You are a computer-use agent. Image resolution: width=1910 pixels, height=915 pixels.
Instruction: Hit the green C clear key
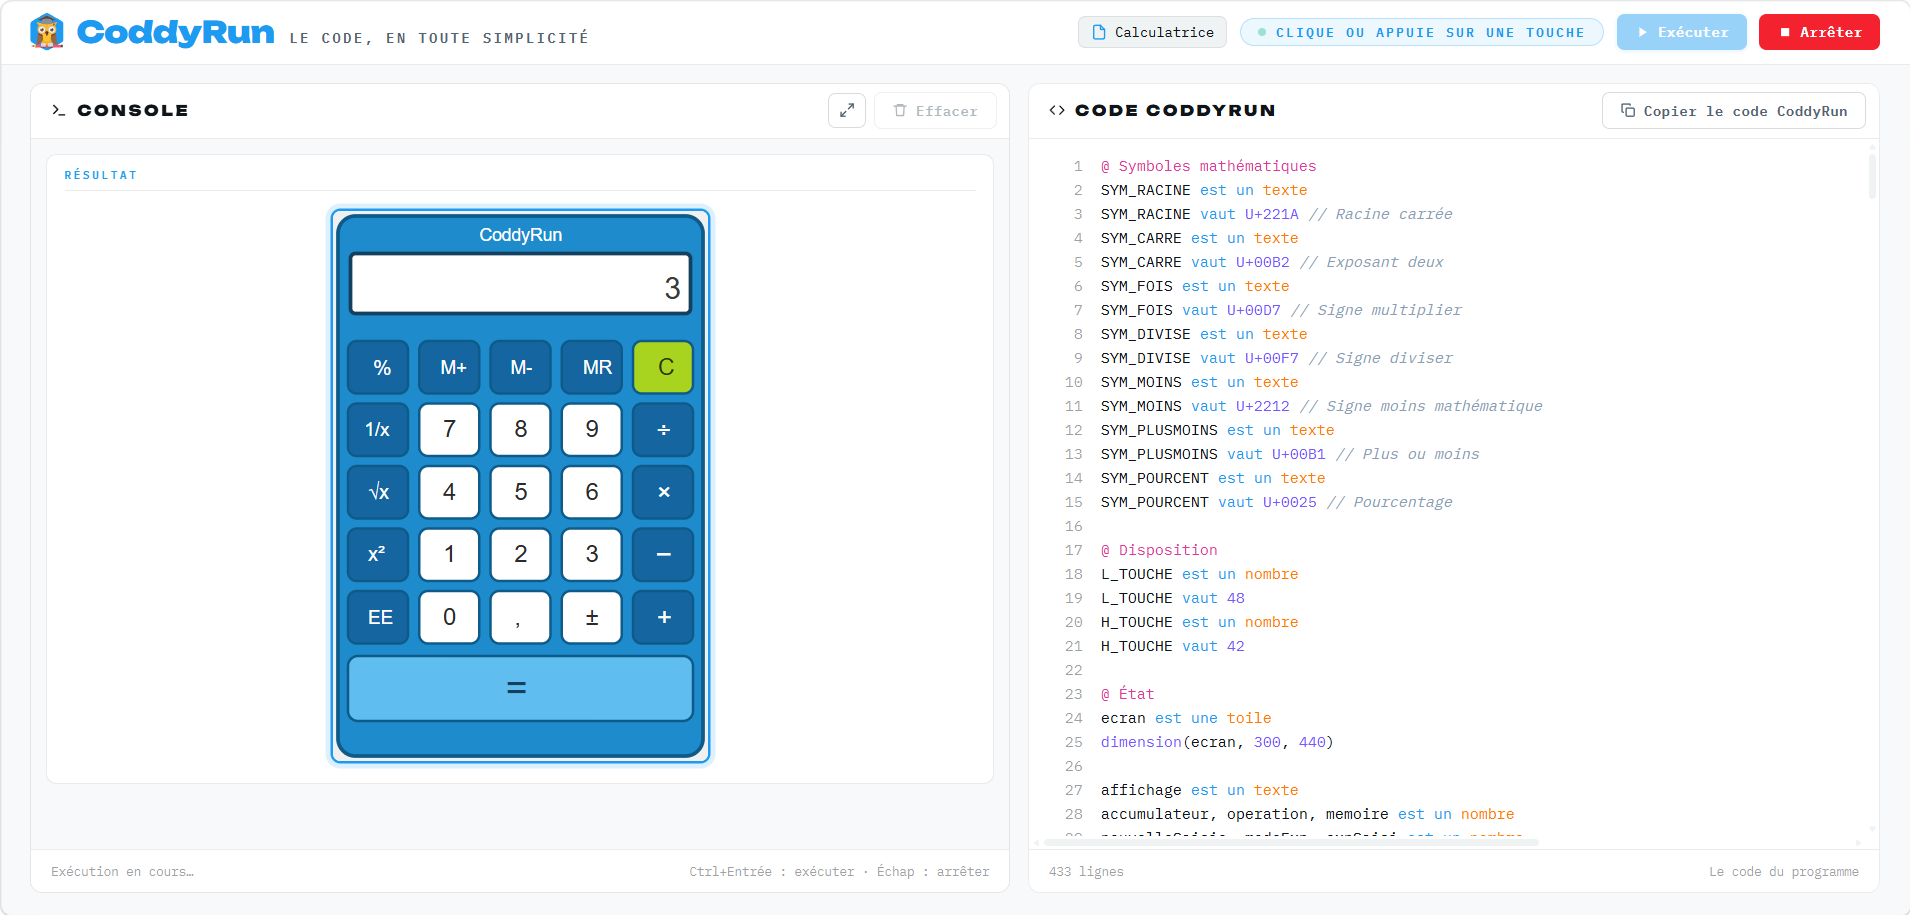663,367
